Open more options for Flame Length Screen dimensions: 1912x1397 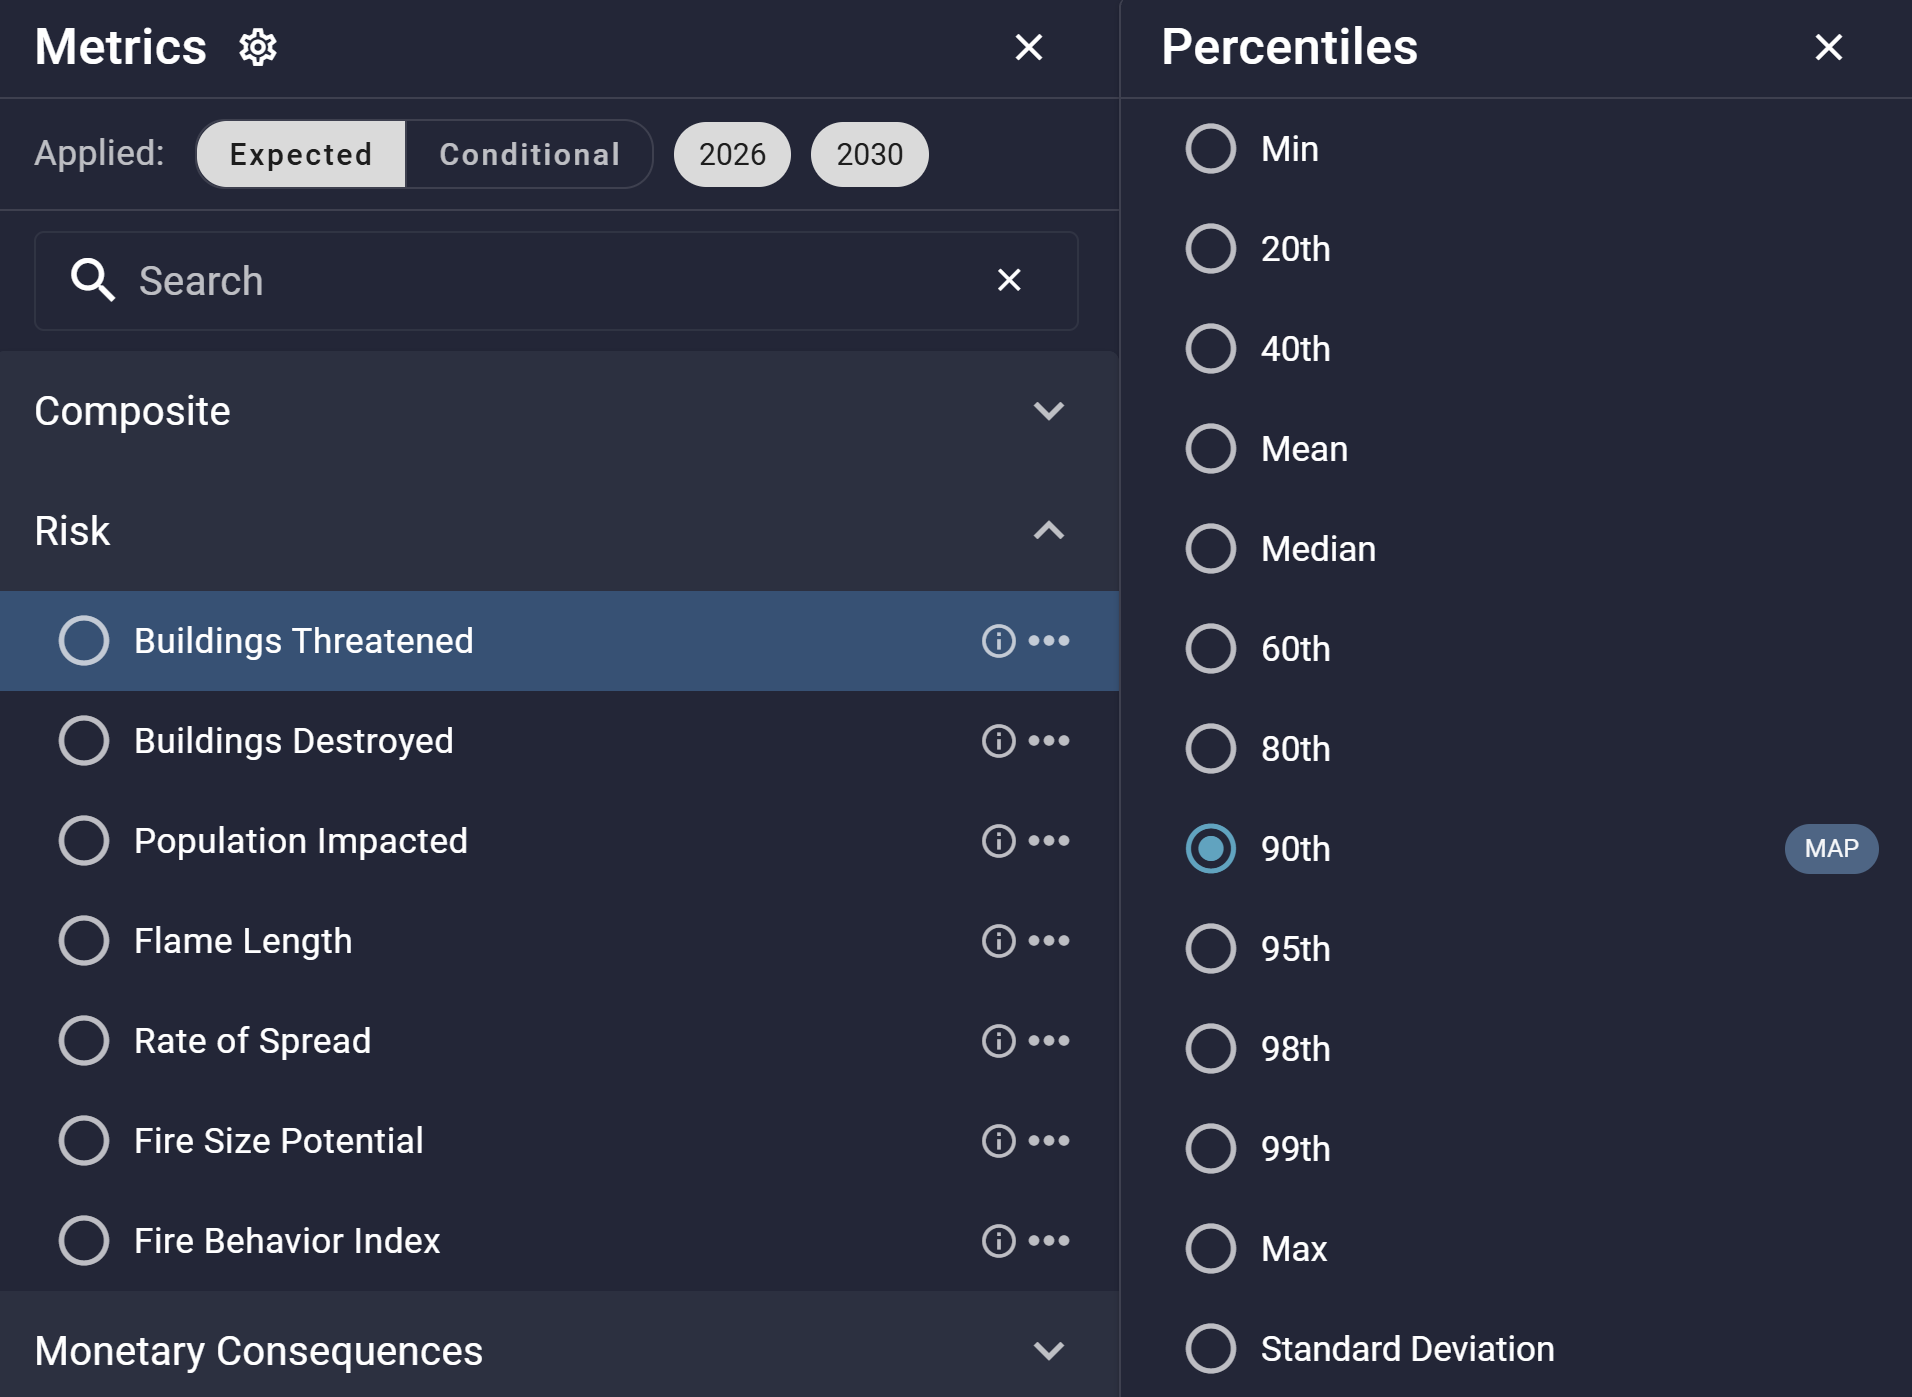click(1049, 941)
